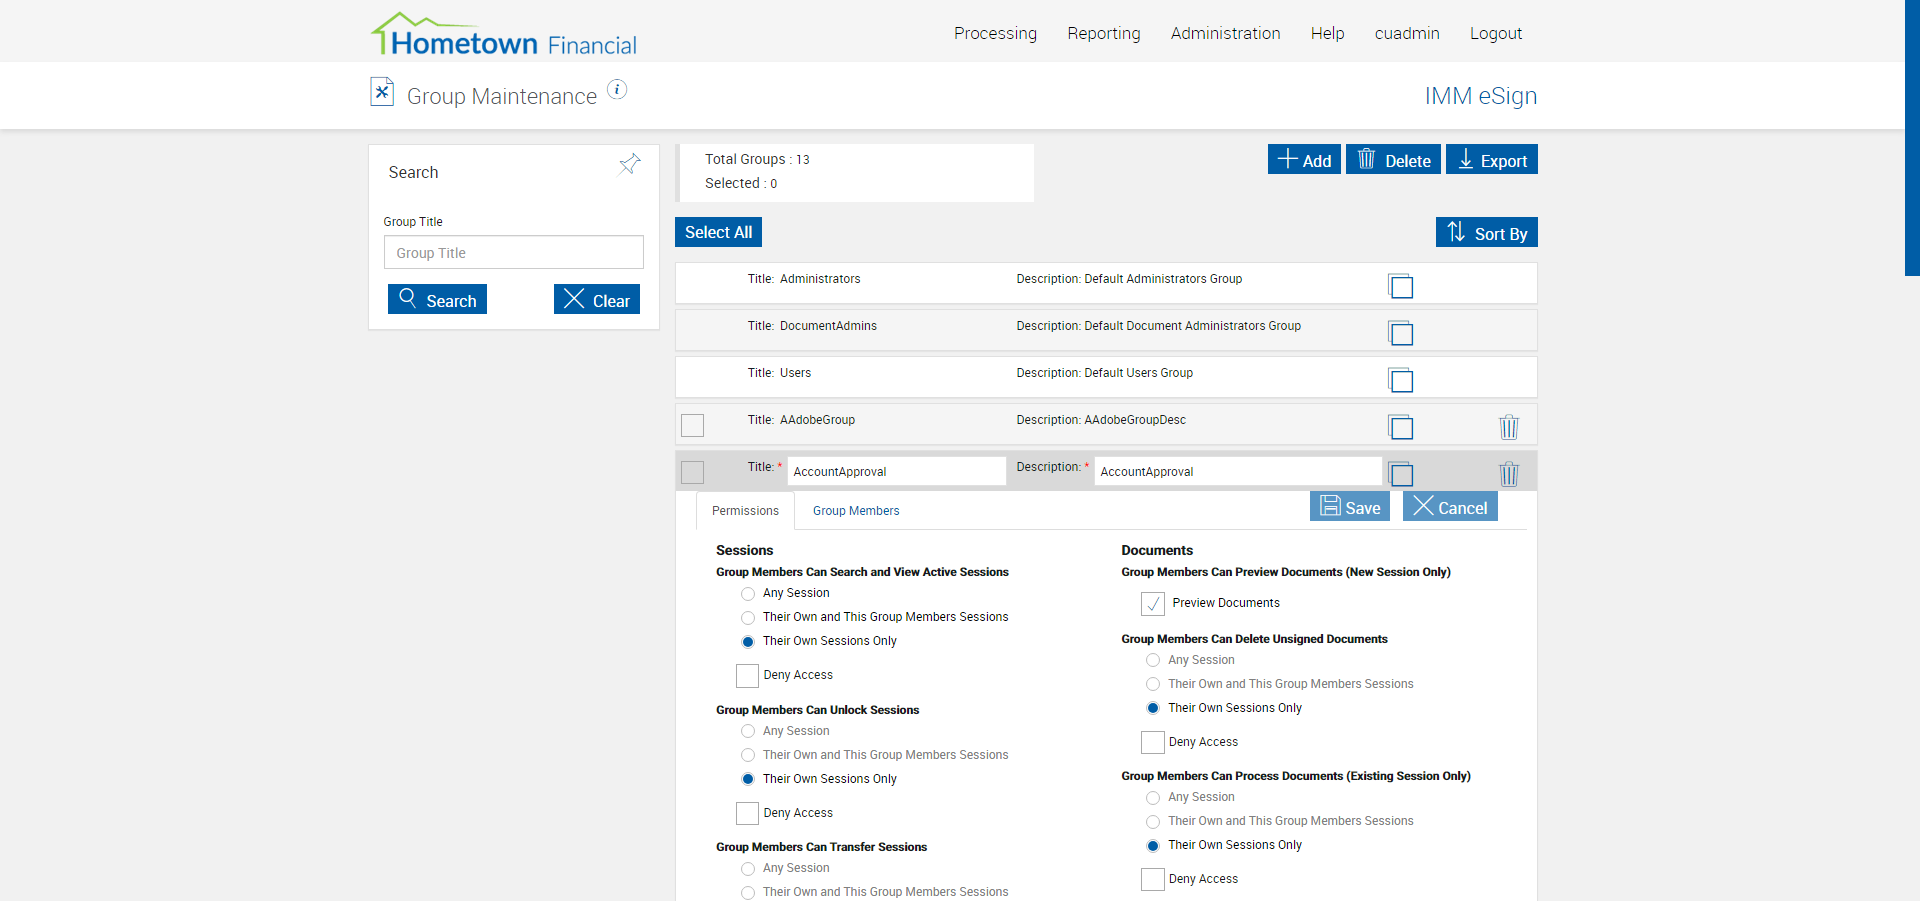Open the Sort By dropdown

[1486, 233]
